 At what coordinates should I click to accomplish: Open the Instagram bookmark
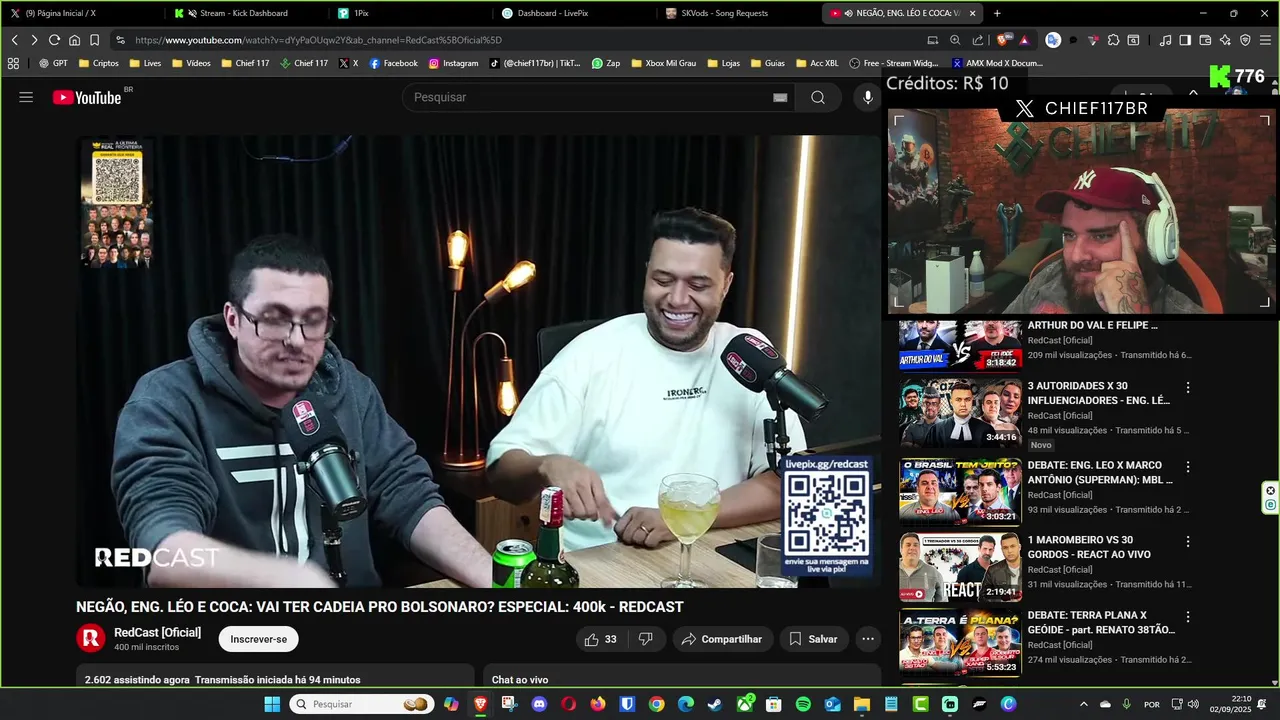pyautogui.click(x=453, y=63)
